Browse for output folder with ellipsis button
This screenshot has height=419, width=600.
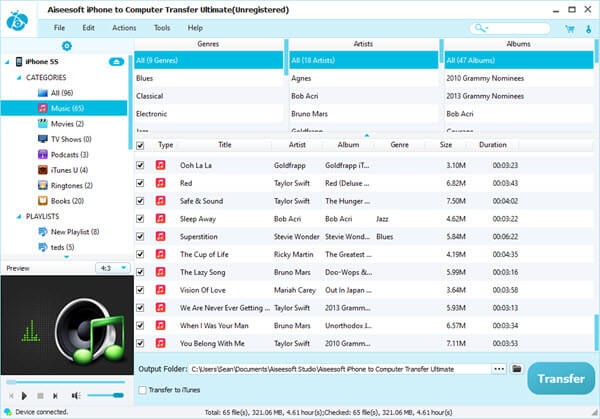pyautogui.click(x=499, y=369)
